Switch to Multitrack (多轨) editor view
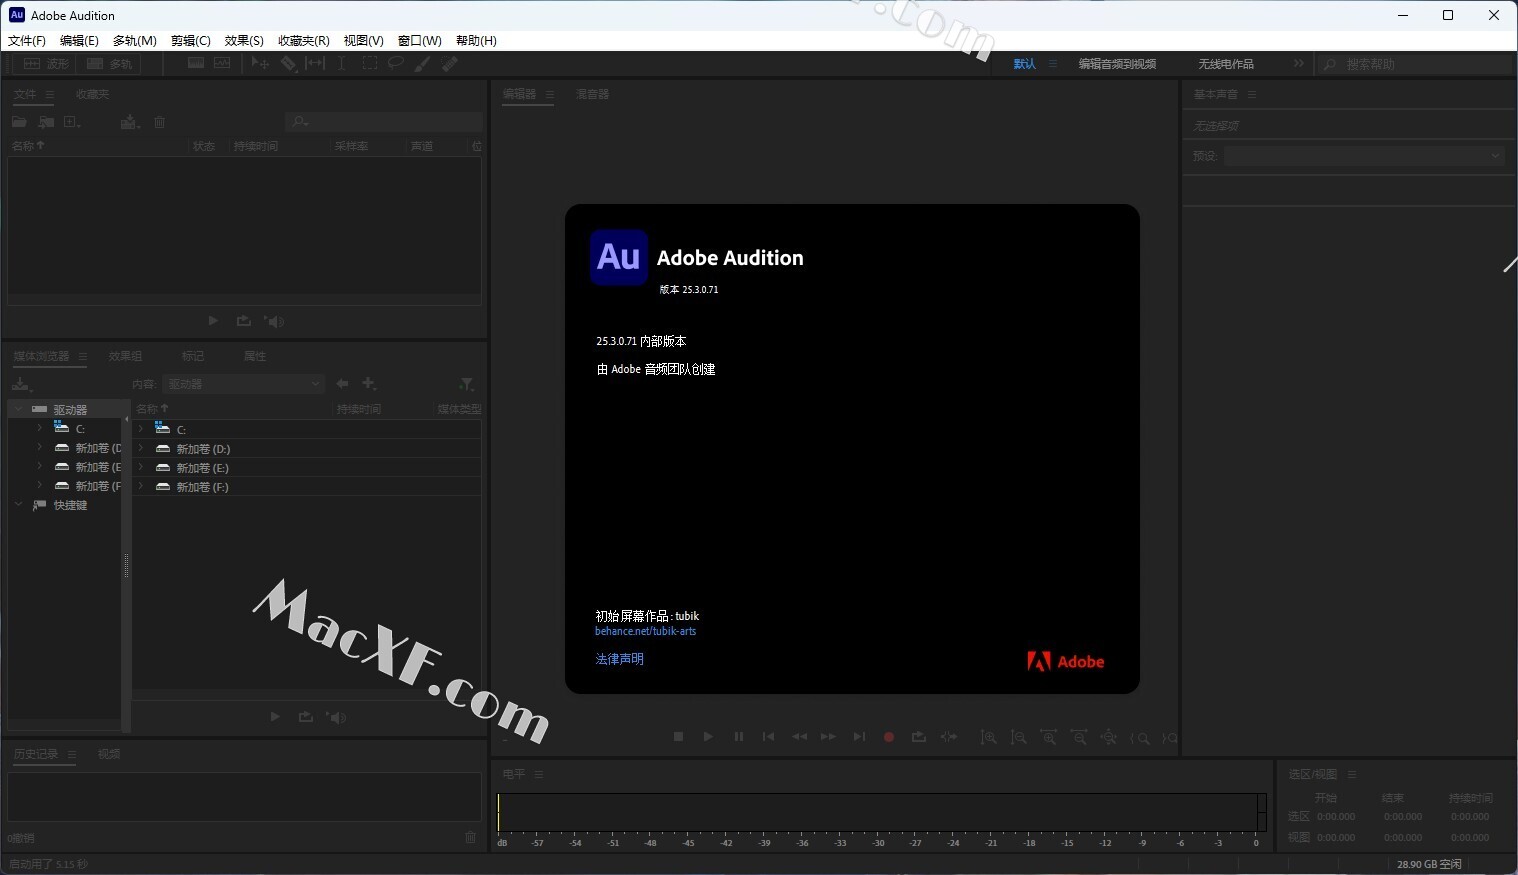Viewport: 1518px width, 875px height. point(109,64)
